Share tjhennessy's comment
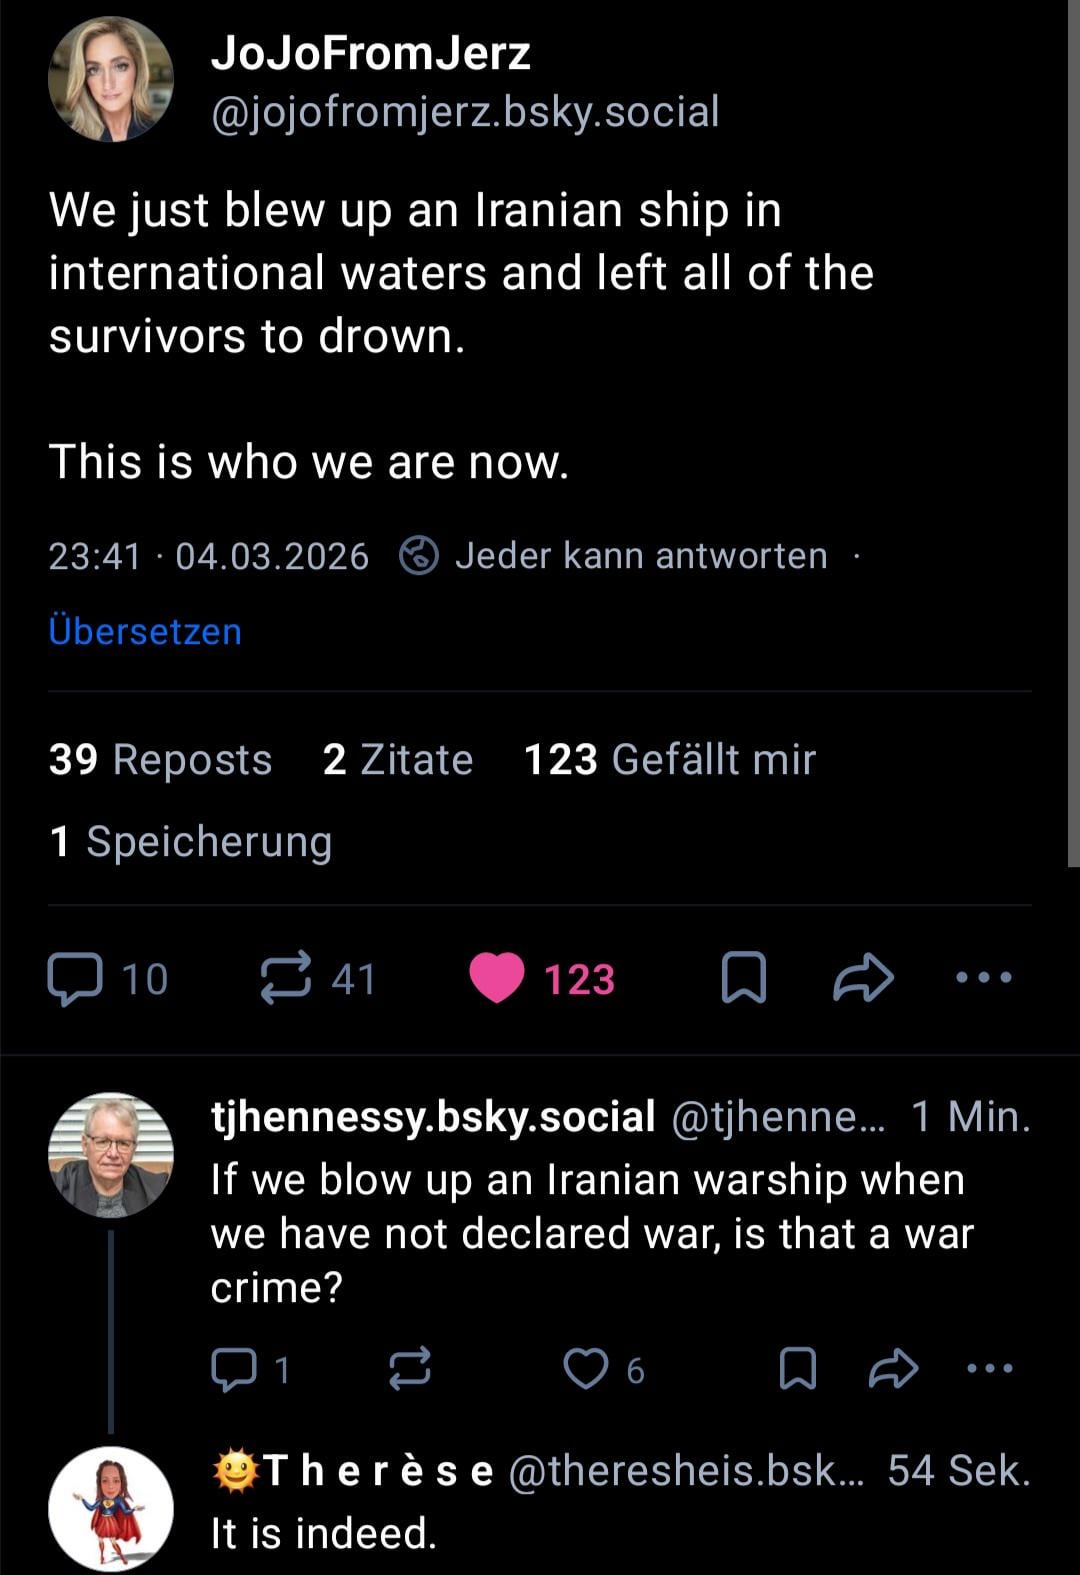The image size is (1080, 1575). (x=893, y=1369)
